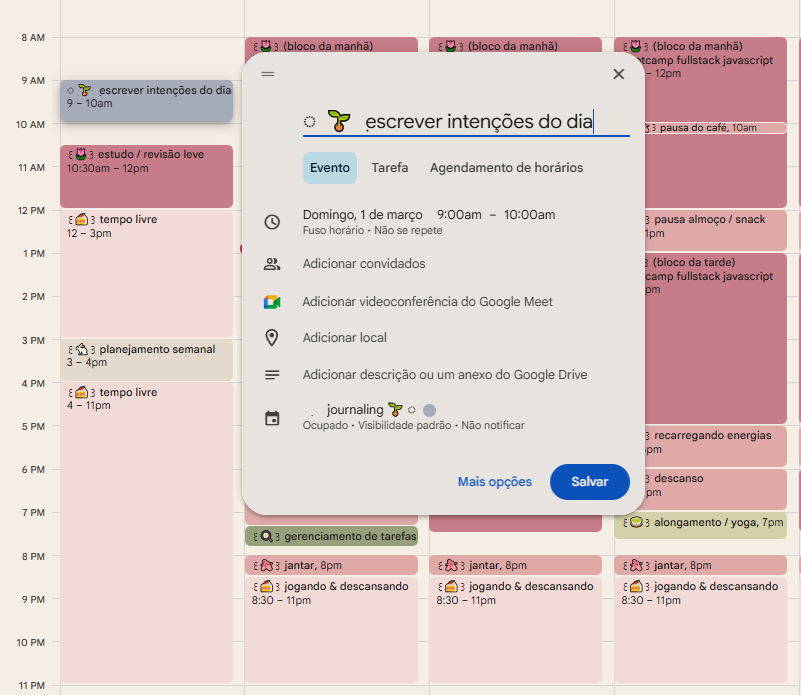801x695 pixels.
Task: Click the guests people icon
Action: click(272, 264)
